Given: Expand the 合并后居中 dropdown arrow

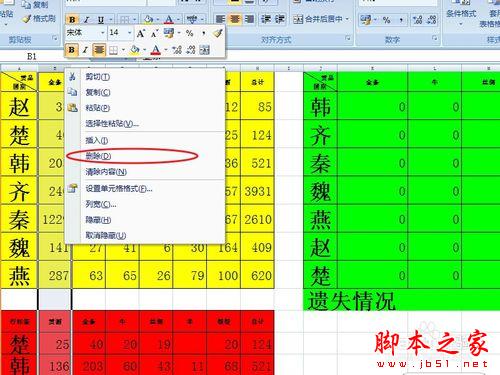Looking at the screenshot, I should (x=347, y=19).
